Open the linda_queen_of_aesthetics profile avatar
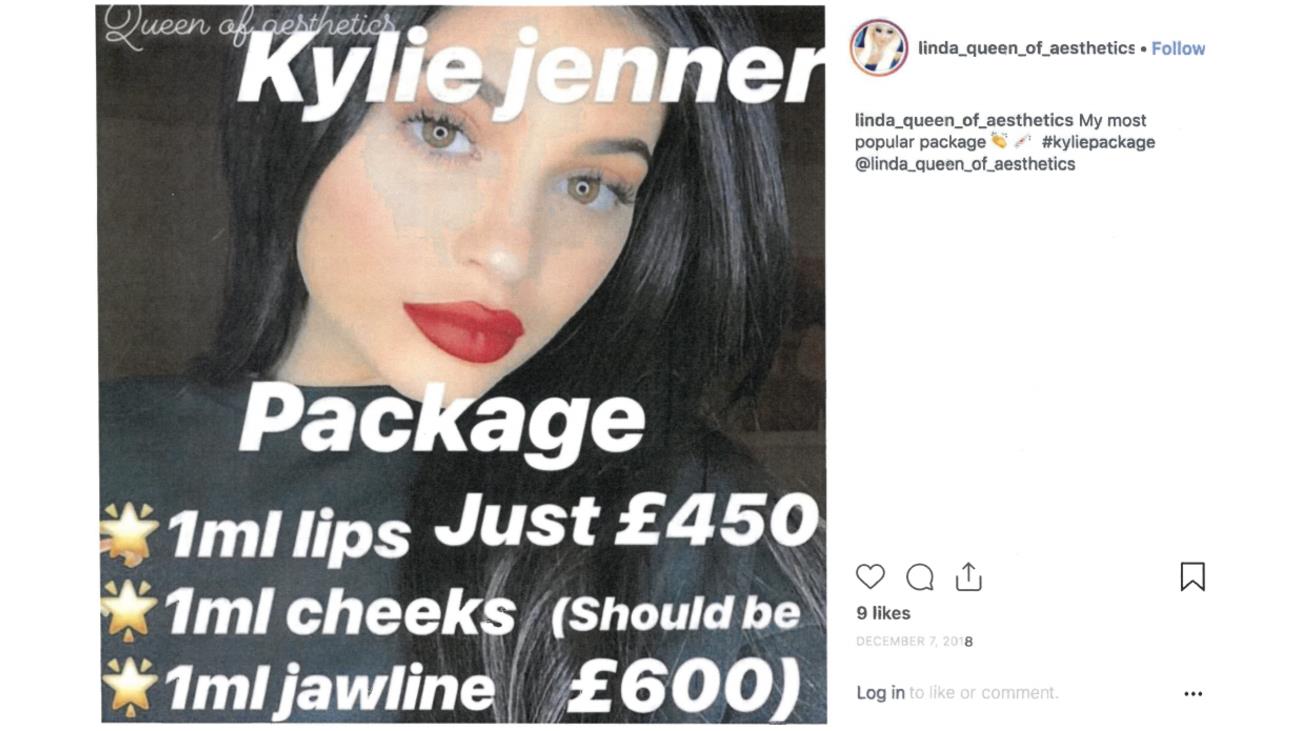 (878, 47)
